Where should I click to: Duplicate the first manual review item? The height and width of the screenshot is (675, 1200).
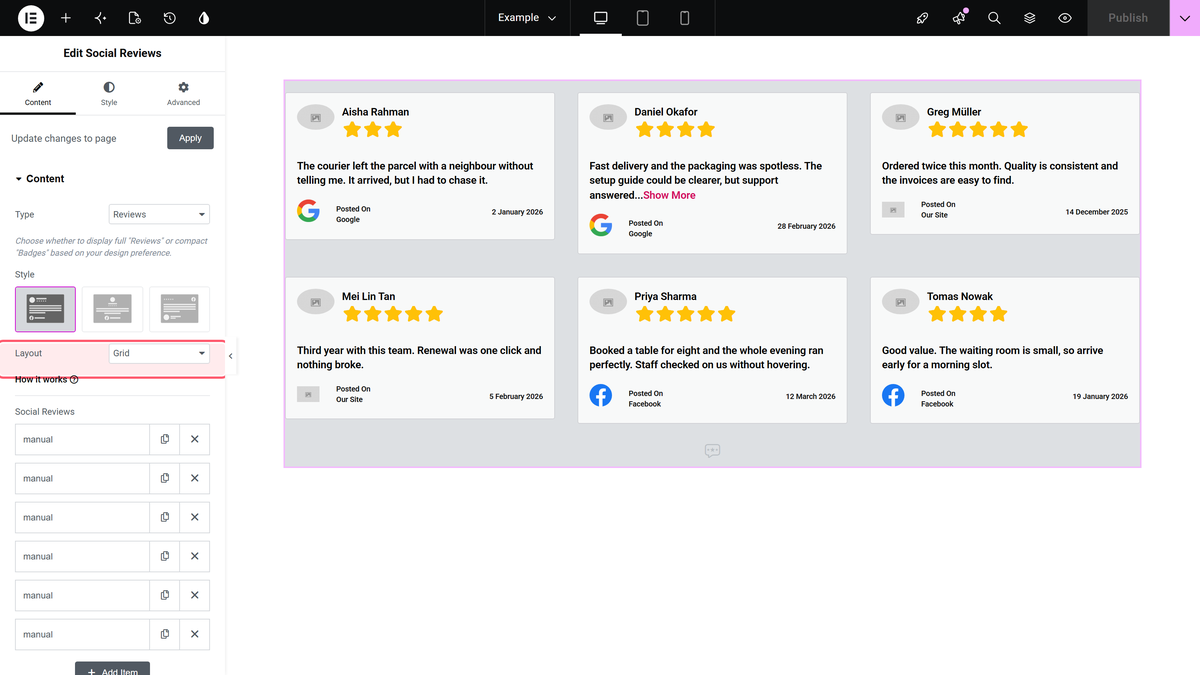click(165, 439)
